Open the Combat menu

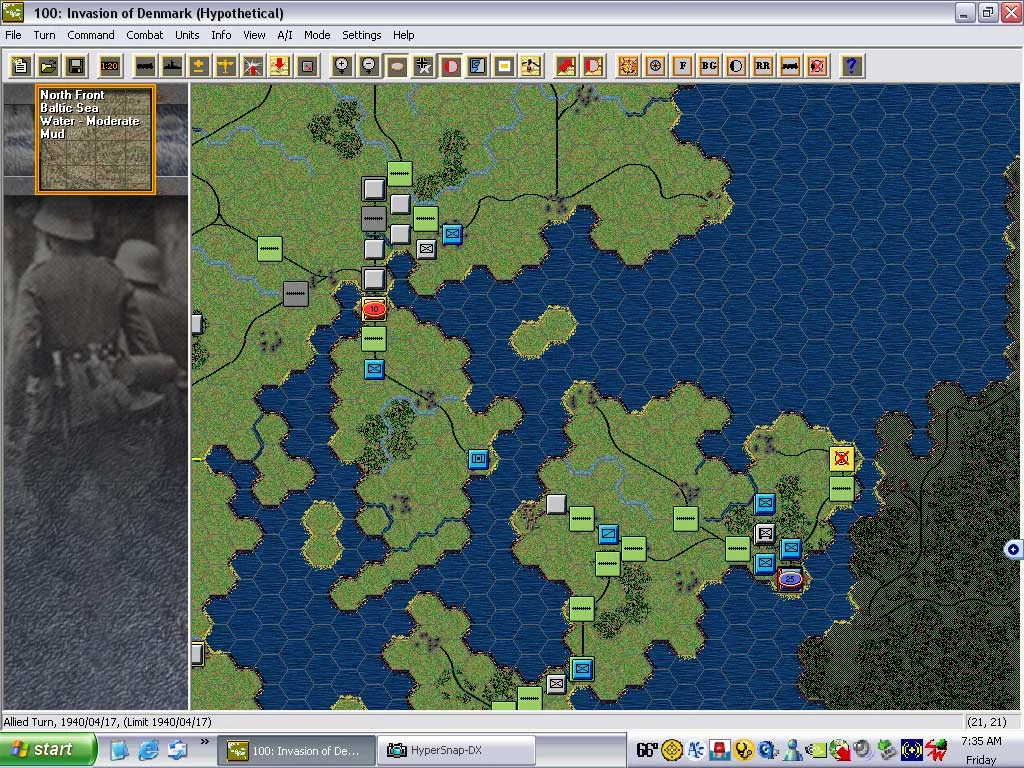[145, 35]
